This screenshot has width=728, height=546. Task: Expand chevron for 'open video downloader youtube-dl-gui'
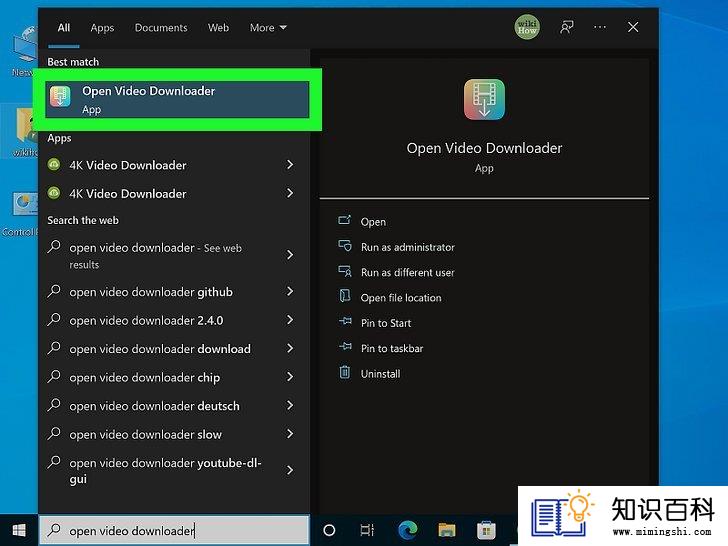click(290, 470)
